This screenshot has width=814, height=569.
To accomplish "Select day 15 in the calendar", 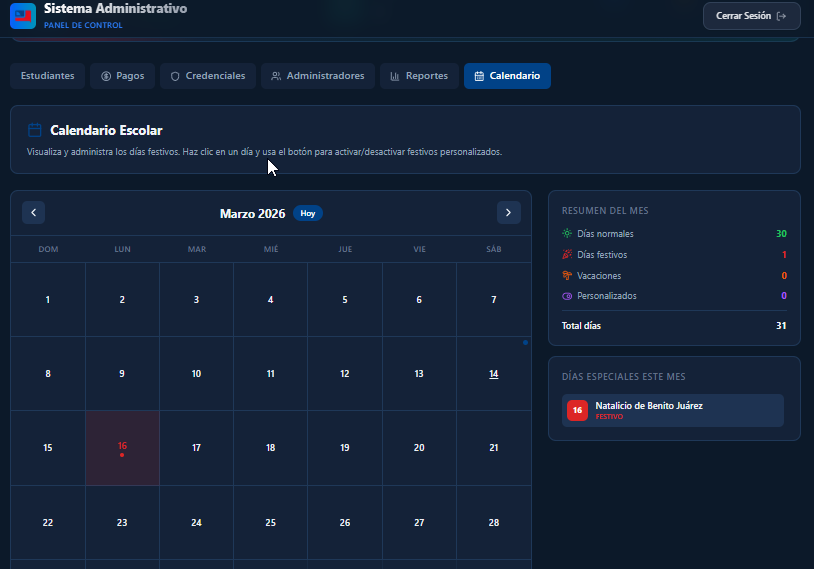I will tap(48, 448).
